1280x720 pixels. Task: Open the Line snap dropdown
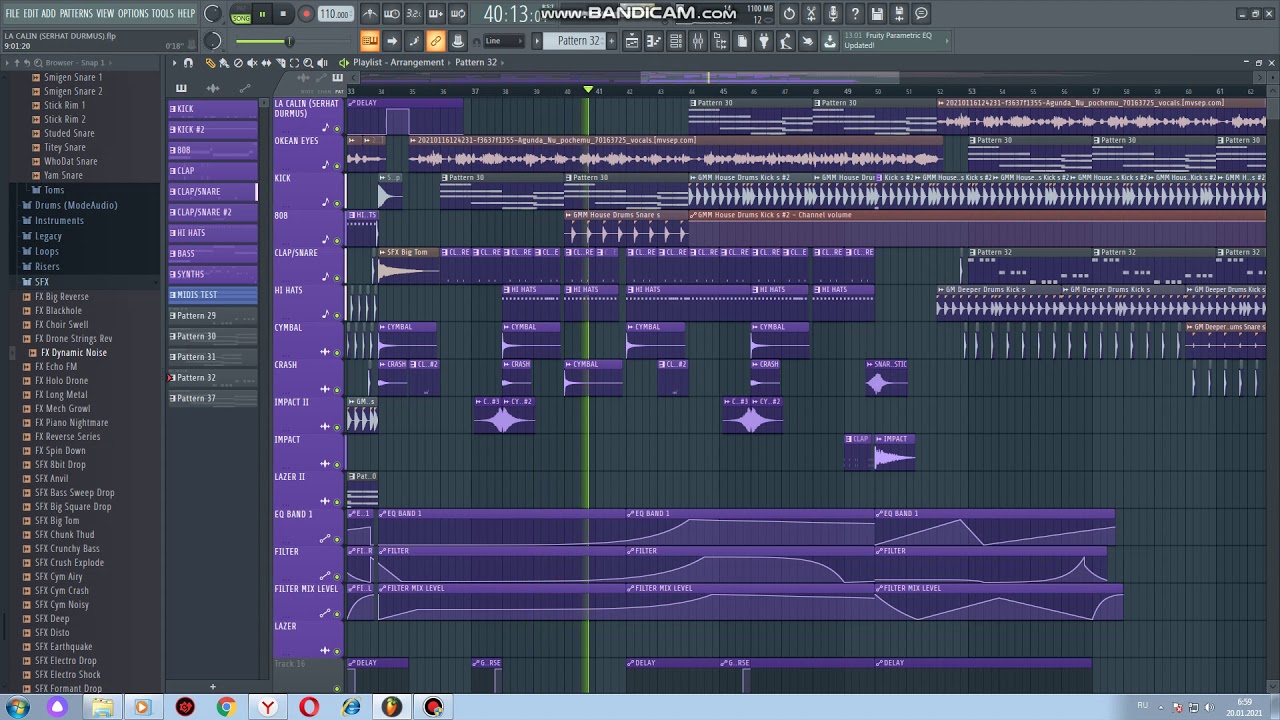click(504, 41)
